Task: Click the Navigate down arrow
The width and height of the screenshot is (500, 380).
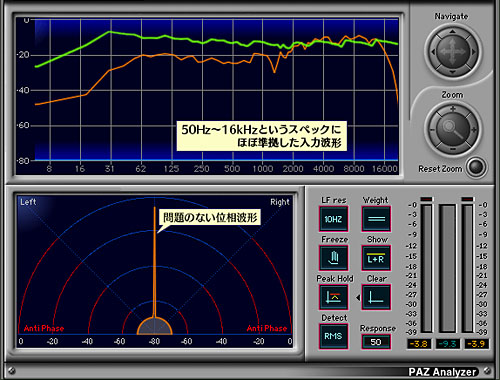Action: pos(452,72)
